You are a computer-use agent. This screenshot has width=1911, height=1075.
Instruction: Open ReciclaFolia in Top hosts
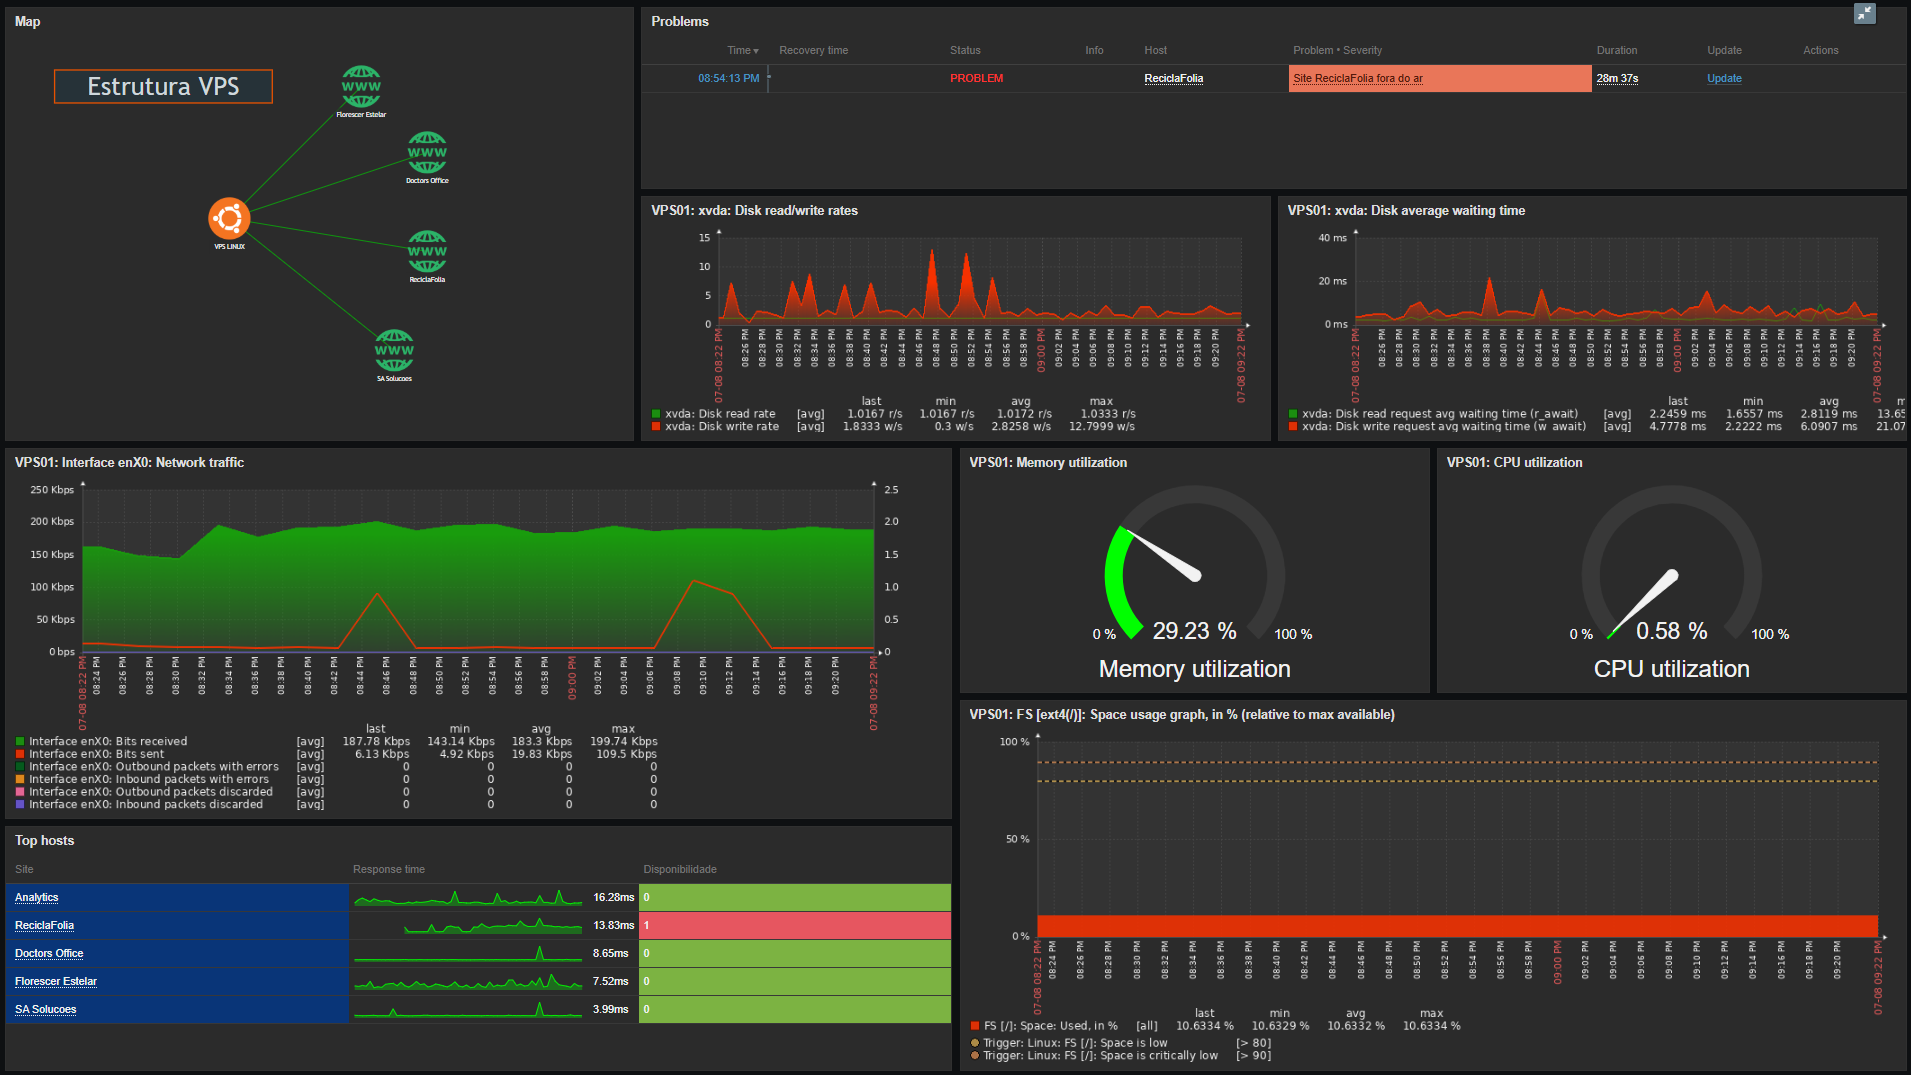[44, 926]
